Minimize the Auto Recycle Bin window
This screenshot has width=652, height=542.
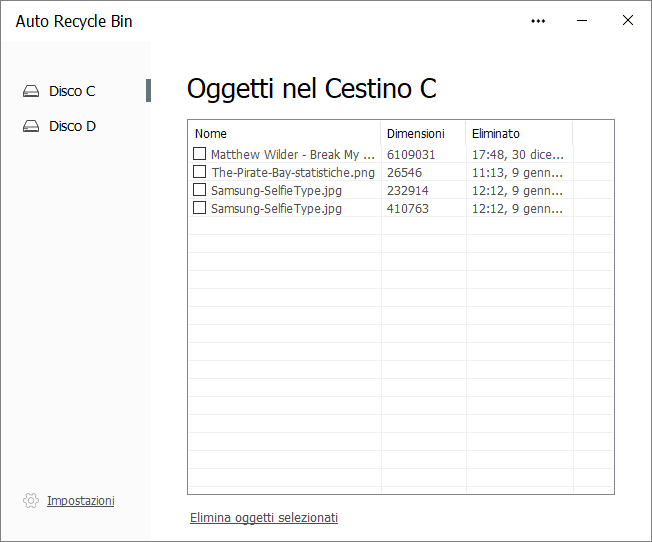pos(584,21)
